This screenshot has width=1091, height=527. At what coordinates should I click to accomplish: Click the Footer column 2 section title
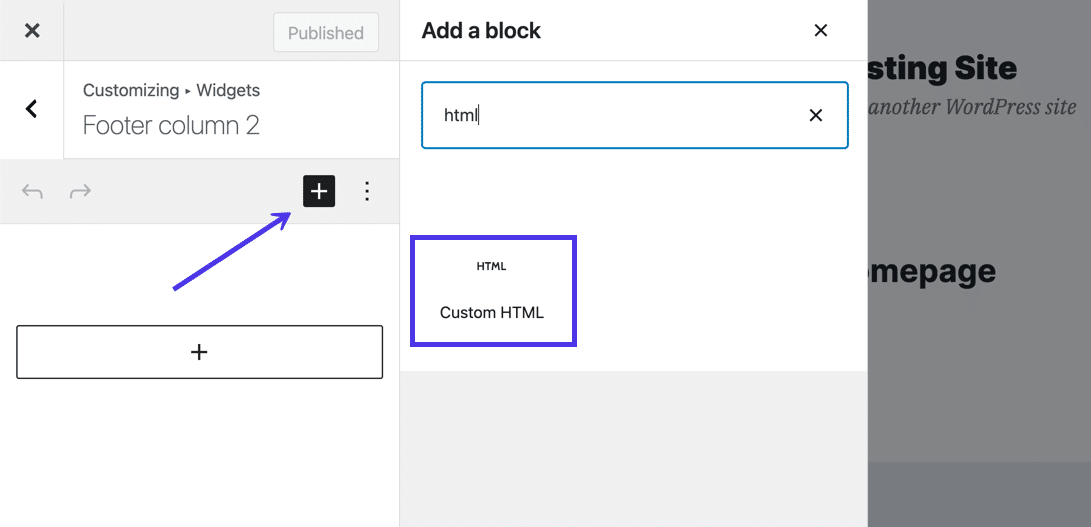(171, 125)
